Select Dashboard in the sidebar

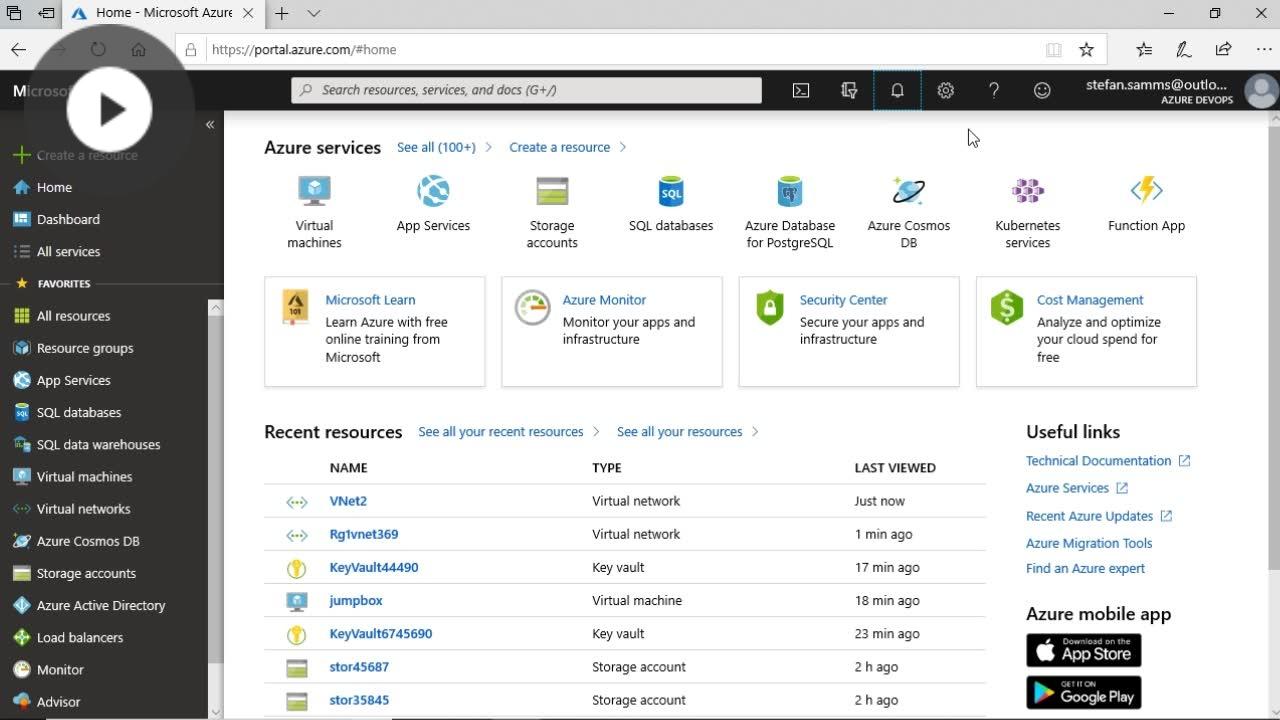68,219
